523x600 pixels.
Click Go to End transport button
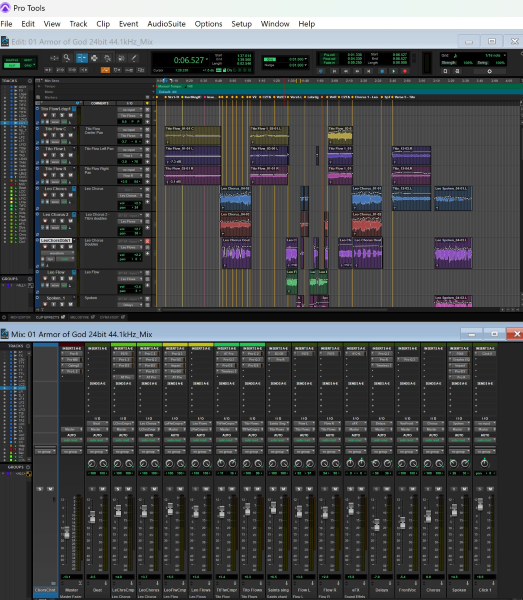[x=369, y=71]
